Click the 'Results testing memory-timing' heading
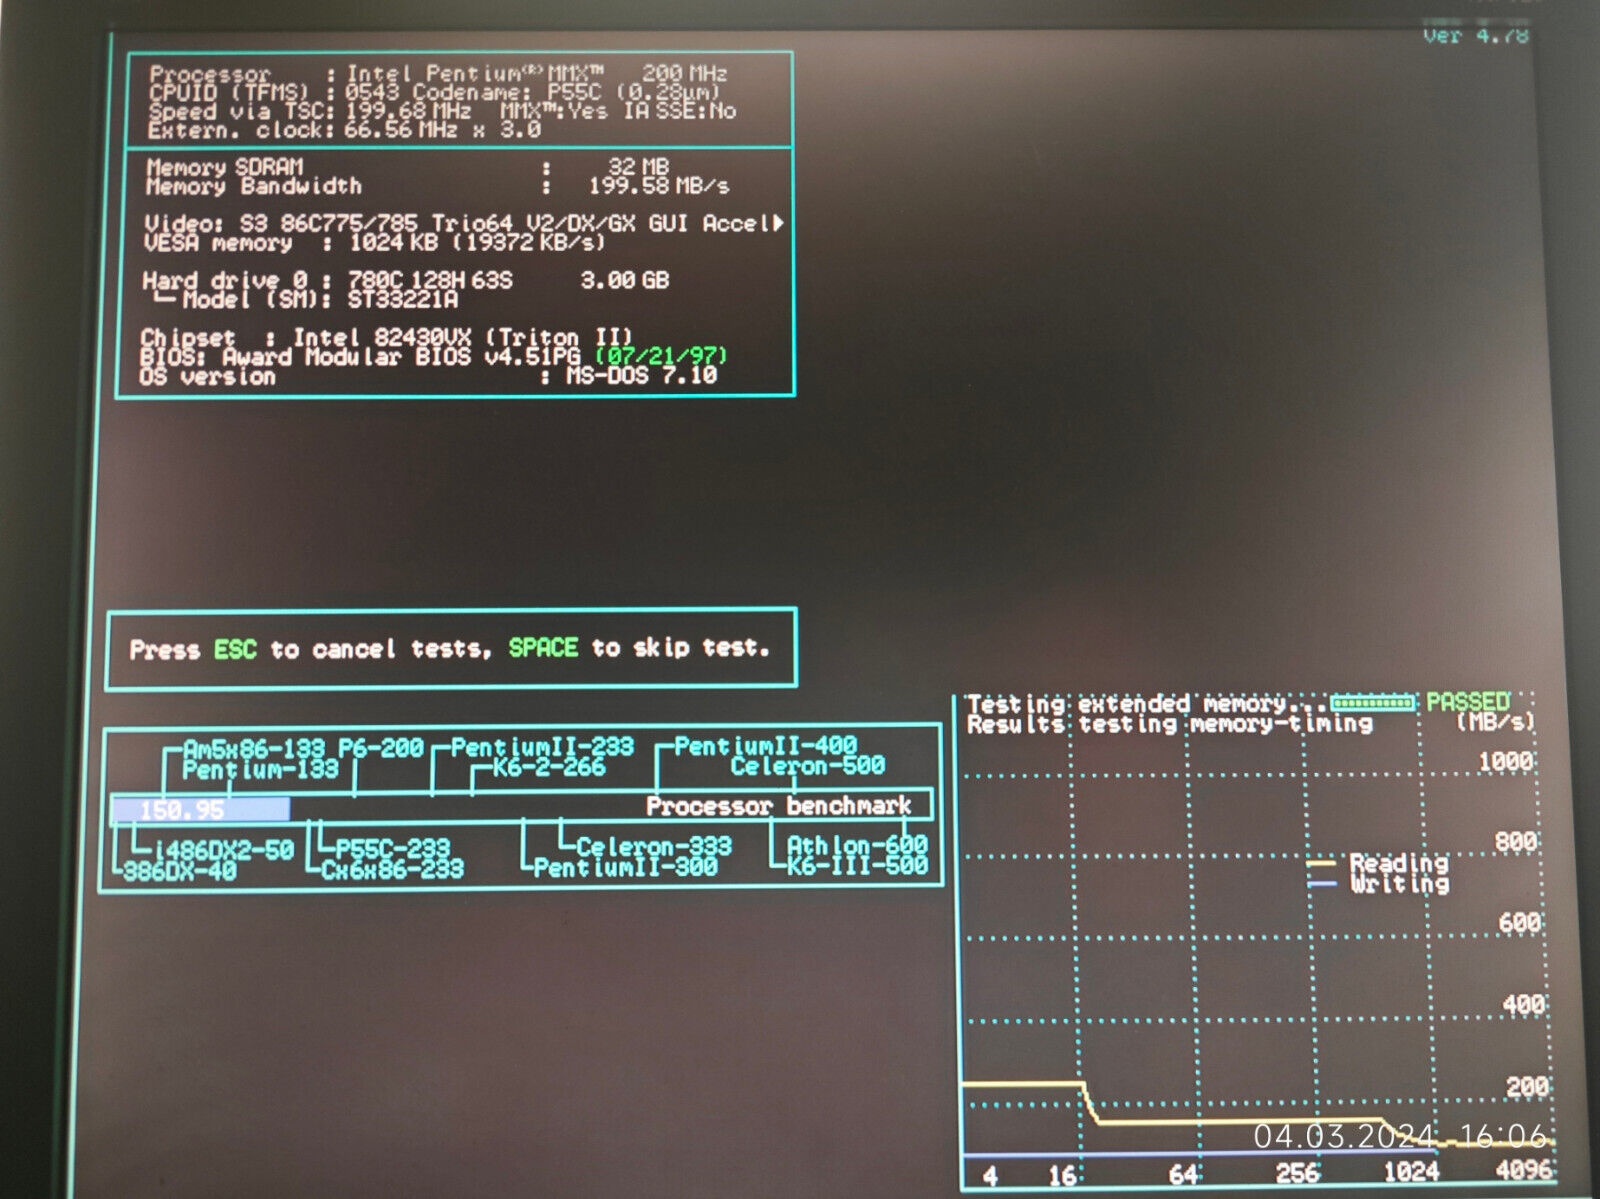Image resolution: width=1600 pixels, height=1199 pixels. [x=1170, y=723]
